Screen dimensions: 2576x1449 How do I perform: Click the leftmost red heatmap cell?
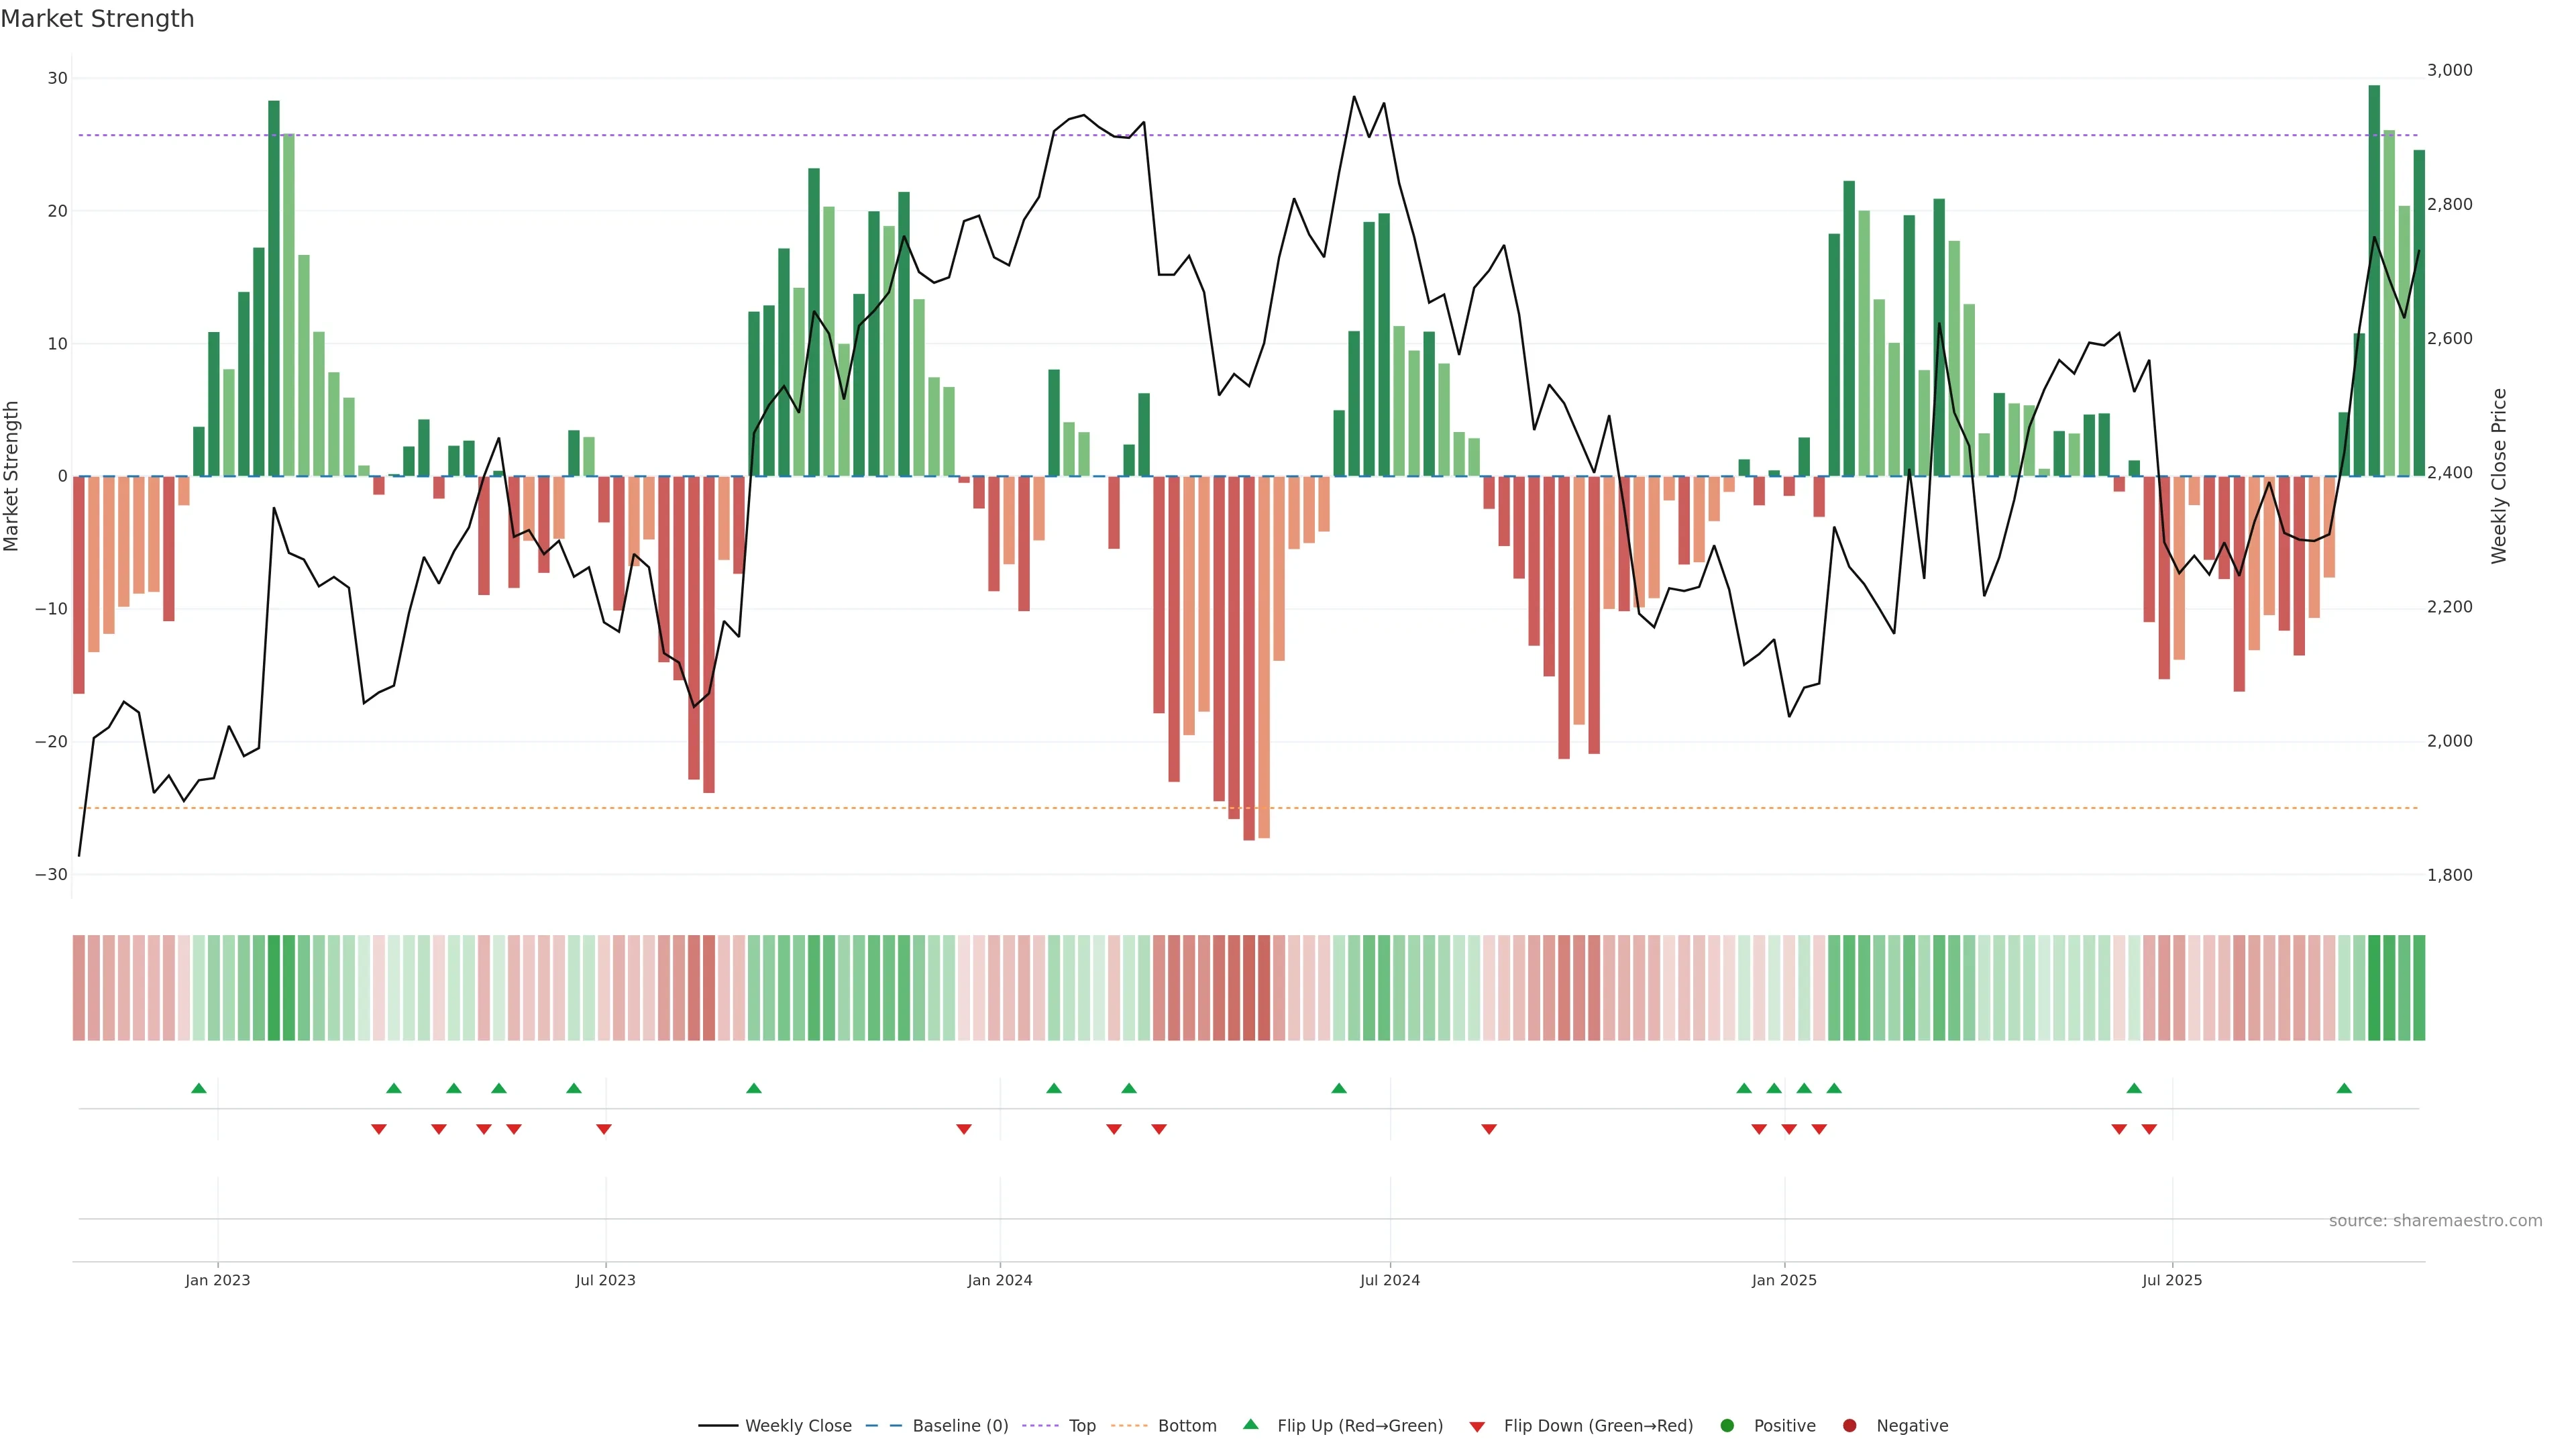pyautogui.click(x=78, y=988)
